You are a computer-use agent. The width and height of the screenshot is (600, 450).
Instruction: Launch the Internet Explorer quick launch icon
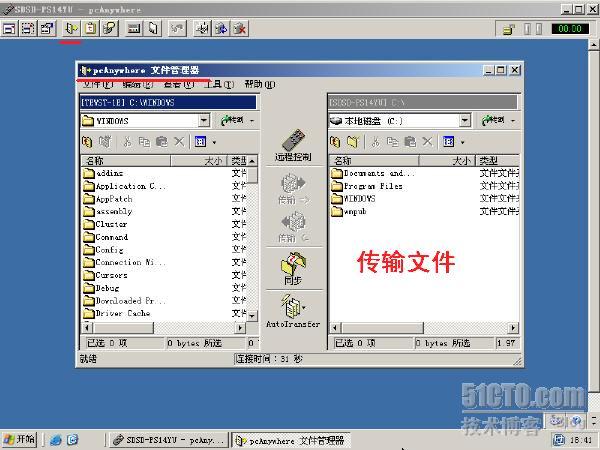pos(56,440)
